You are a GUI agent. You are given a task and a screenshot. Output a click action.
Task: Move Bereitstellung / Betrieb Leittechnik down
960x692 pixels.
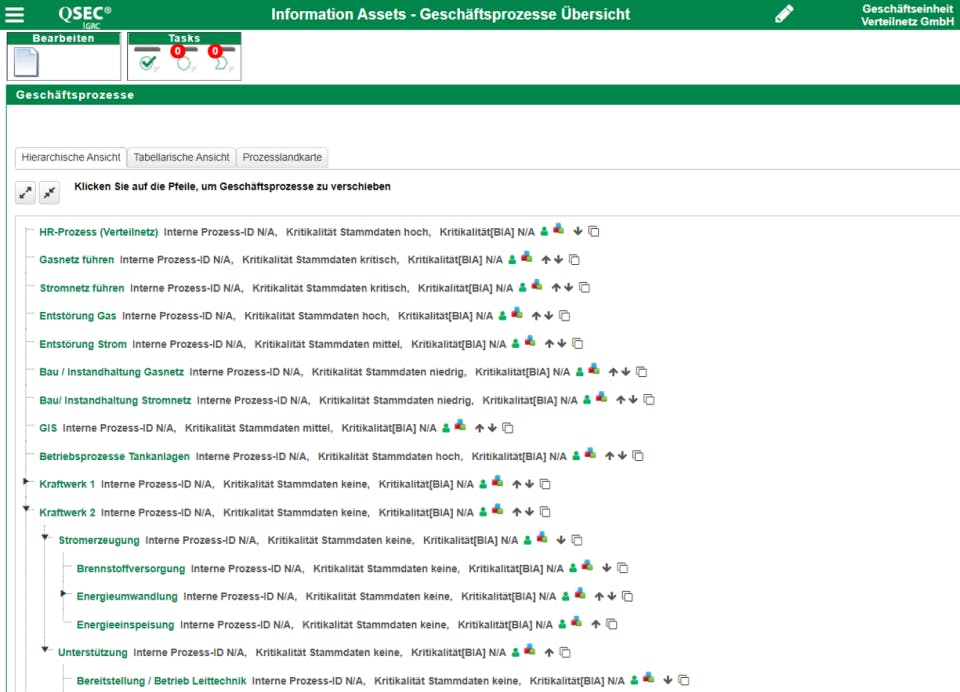(668, 680)
